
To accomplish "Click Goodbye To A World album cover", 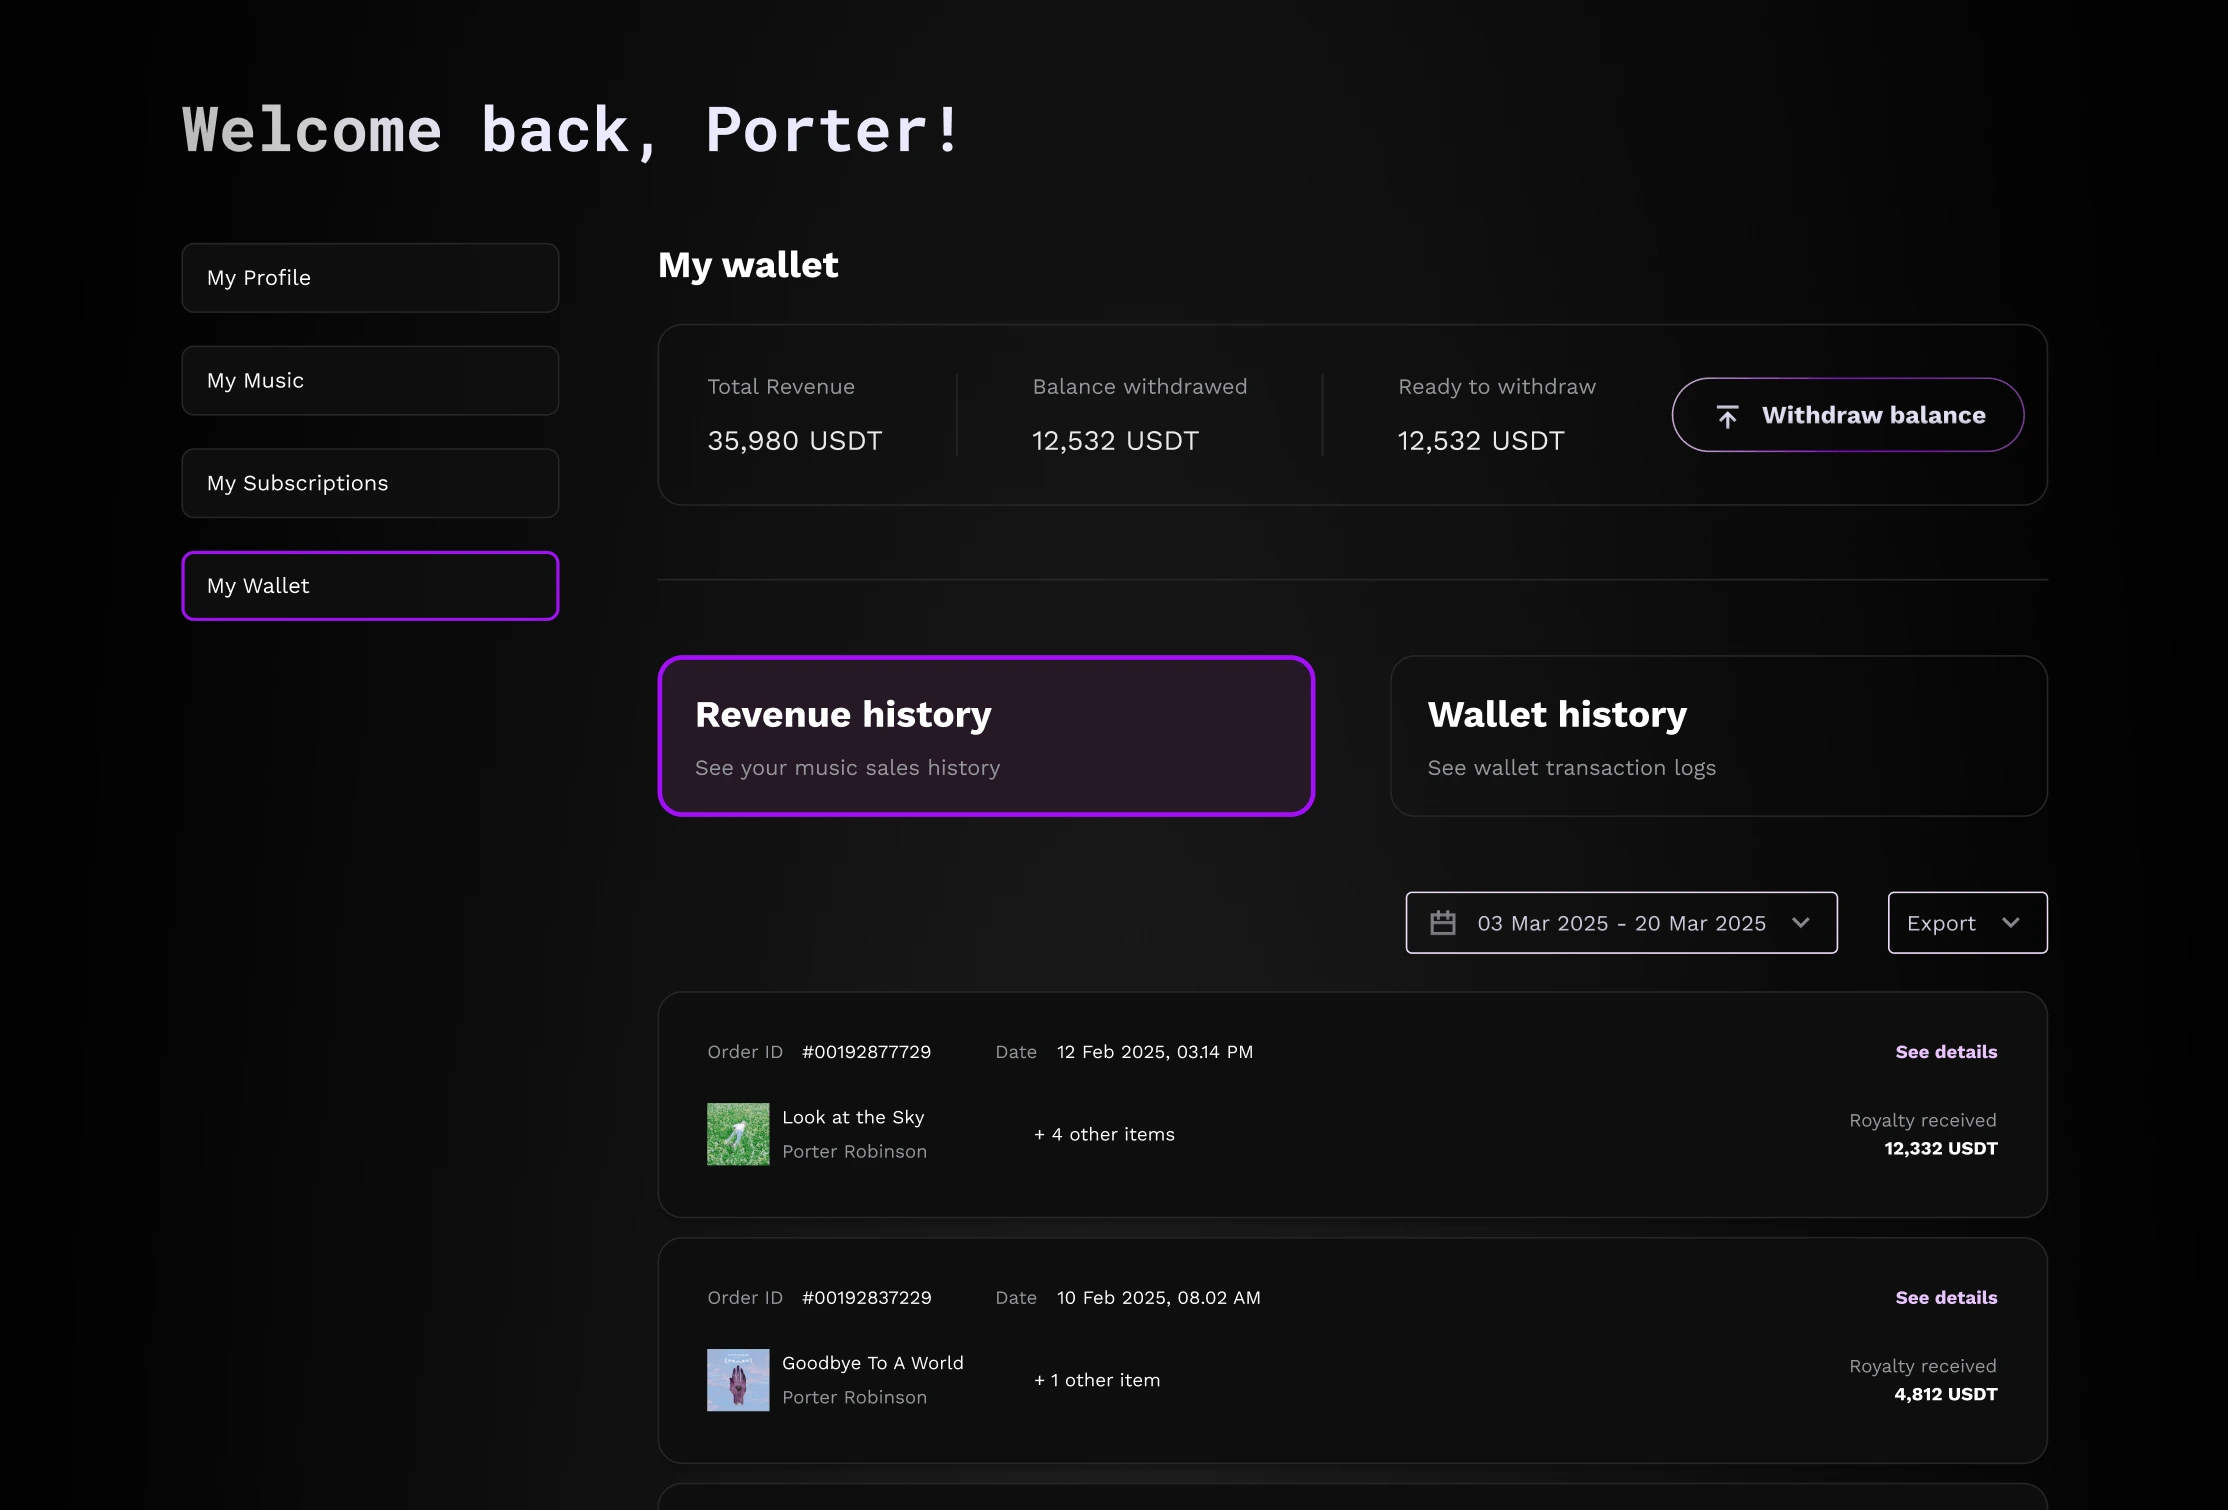I will 738,1380.
